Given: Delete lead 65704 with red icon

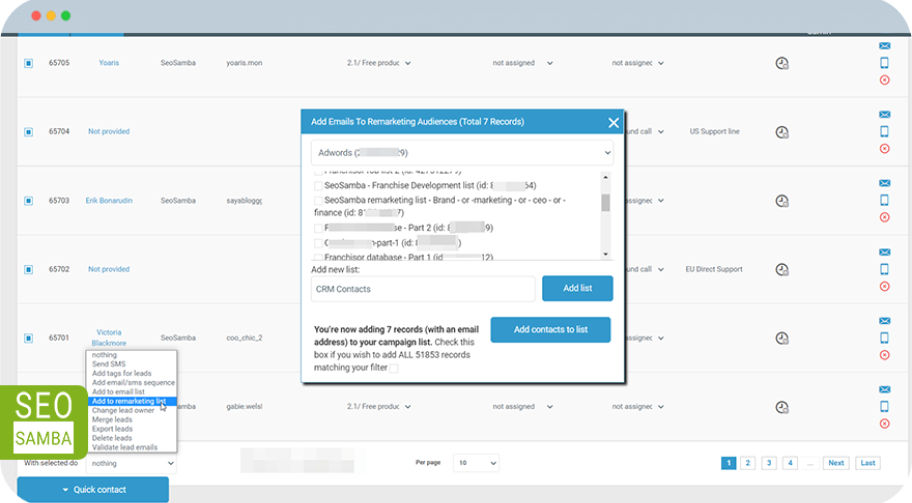Looking at the screenshot, I should tap(884, 148).
